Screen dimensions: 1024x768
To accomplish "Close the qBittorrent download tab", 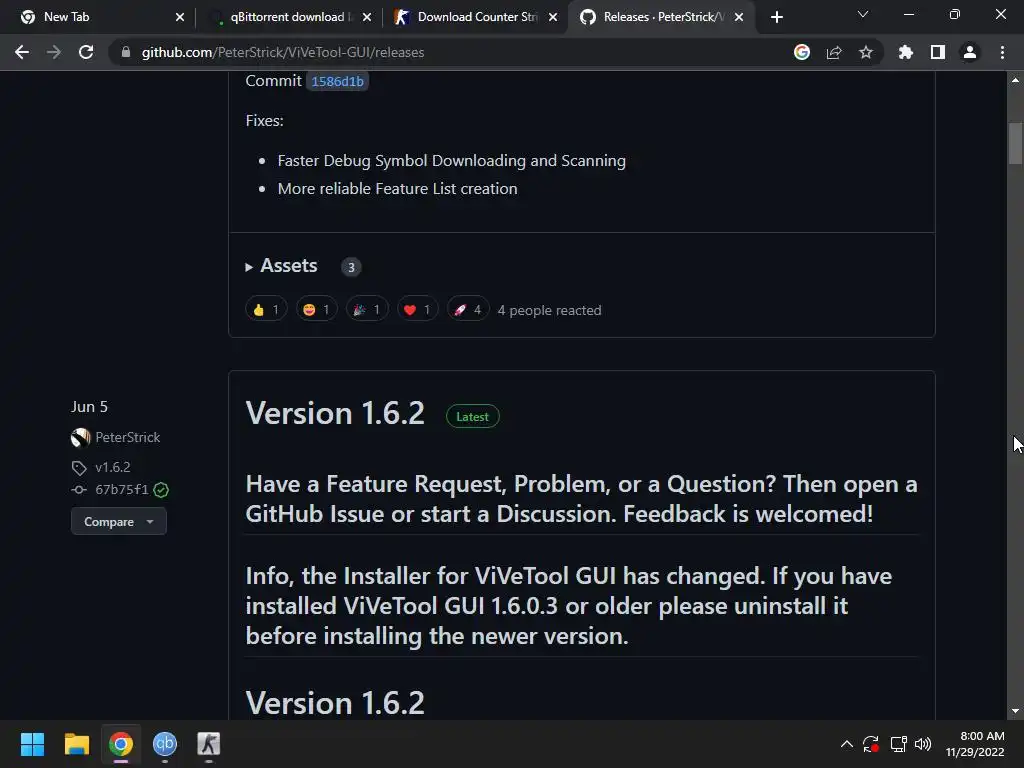I will click(367, 17).
